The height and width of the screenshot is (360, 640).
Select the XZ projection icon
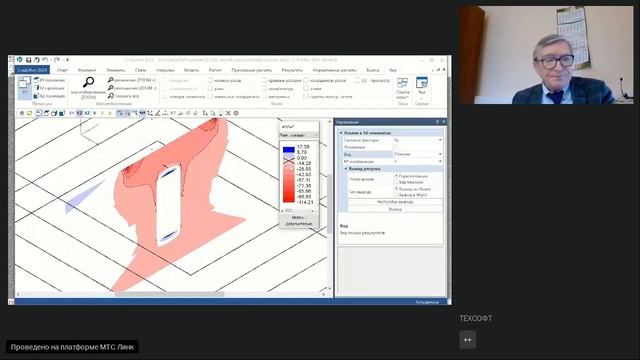tap(36, 96)
